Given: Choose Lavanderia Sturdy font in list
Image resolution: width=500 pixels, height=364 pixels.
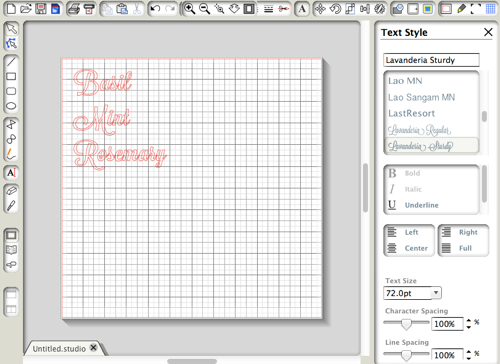Looking at the screenshot, I should pos(432,146).
